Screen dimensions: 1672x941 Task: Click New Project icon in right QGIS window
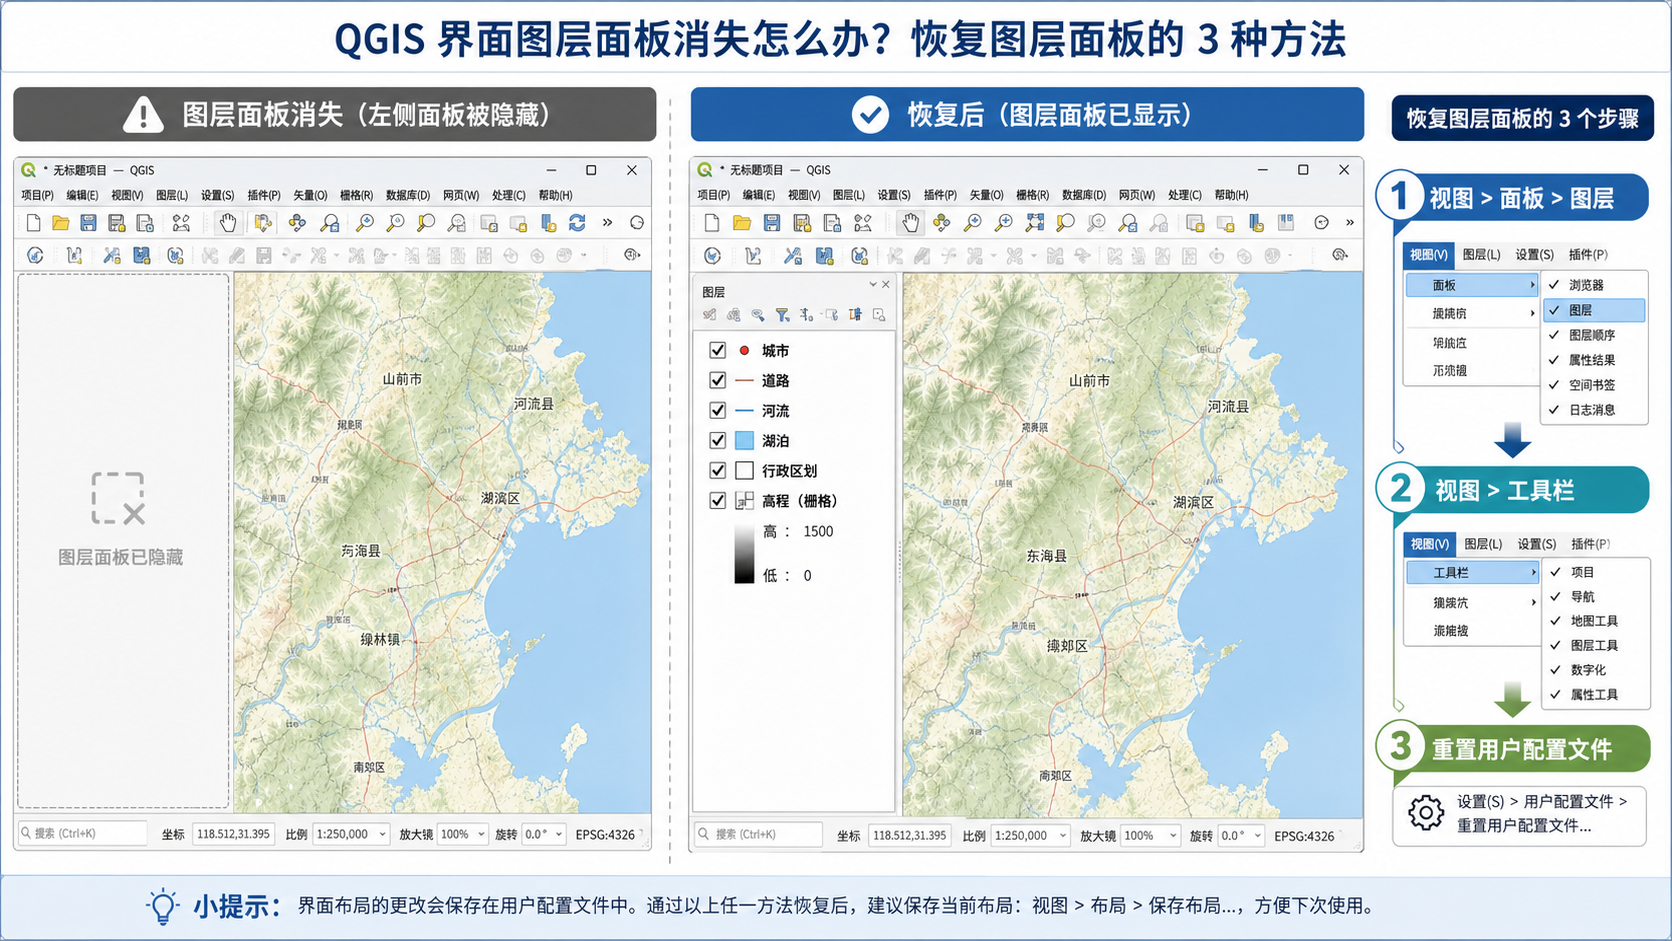coord(711,222)
